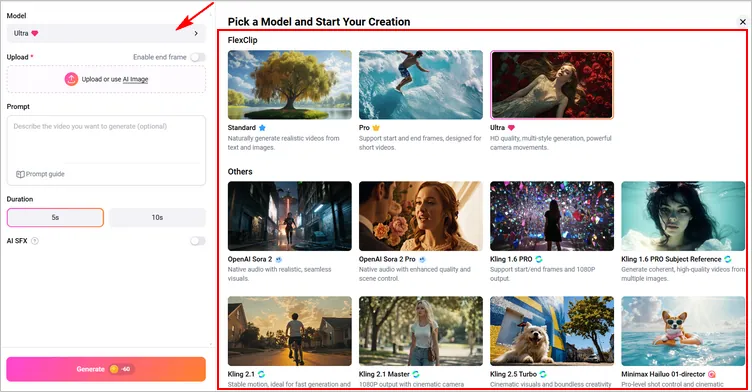752x392 pixels.
Task: Select the Kling 2.1 Master thumbnail
Action: click(x=421, y=331)
